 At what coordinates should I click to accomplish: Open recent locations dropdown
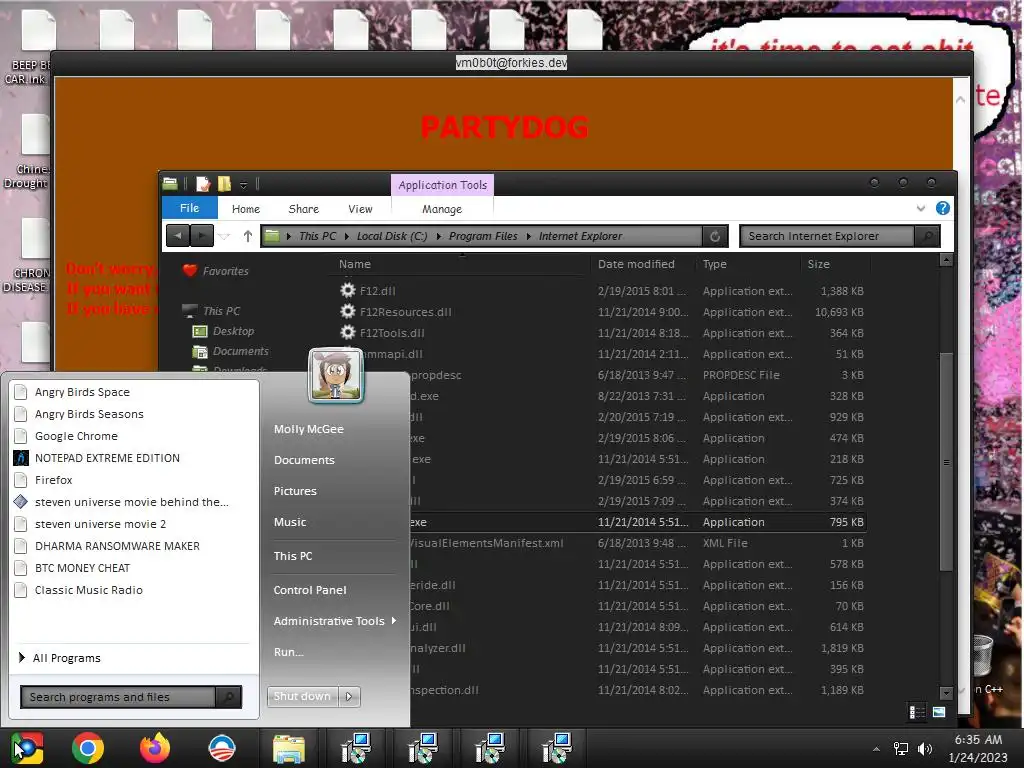click(224, 236)
